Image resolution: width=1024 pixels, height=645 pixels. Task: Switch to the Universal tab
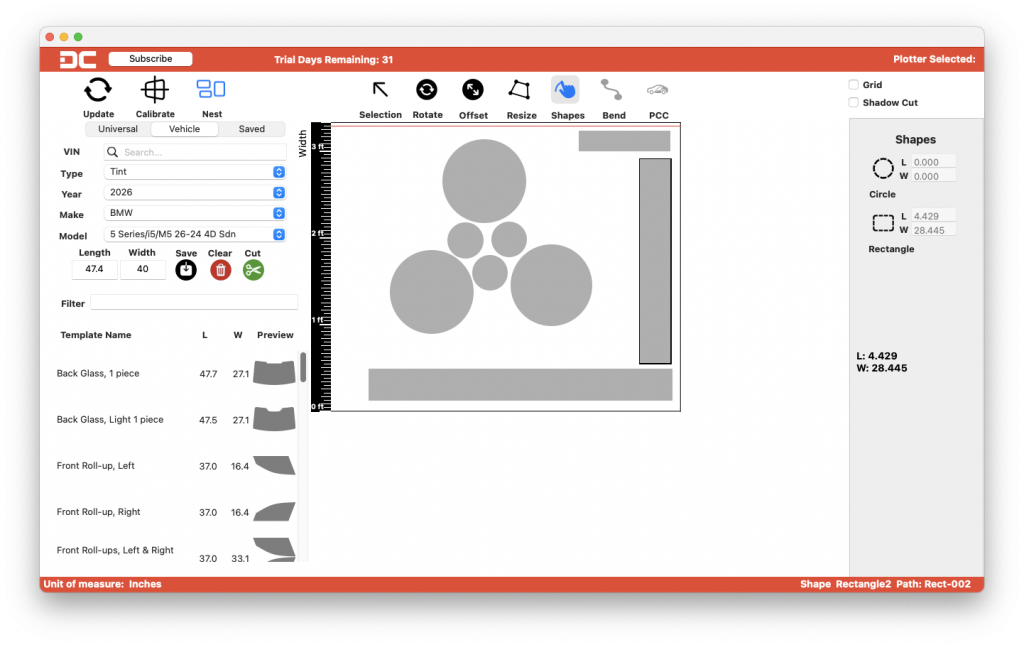[117, 128]
